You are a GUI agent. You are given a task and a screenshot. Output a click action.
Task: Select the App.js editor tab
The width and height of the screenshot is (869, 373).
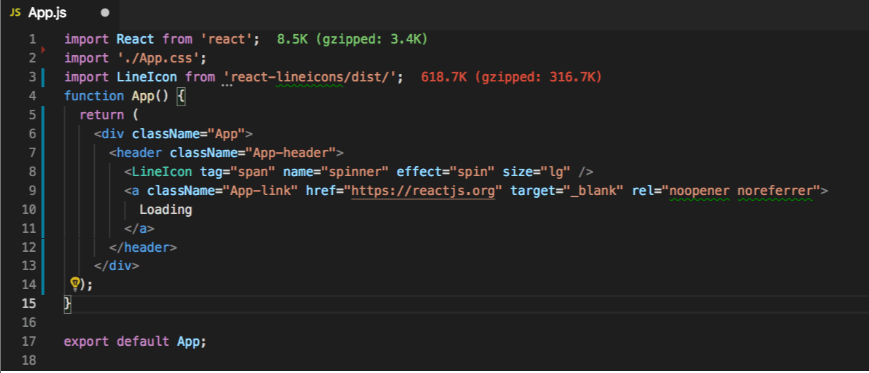pos(60,13)
